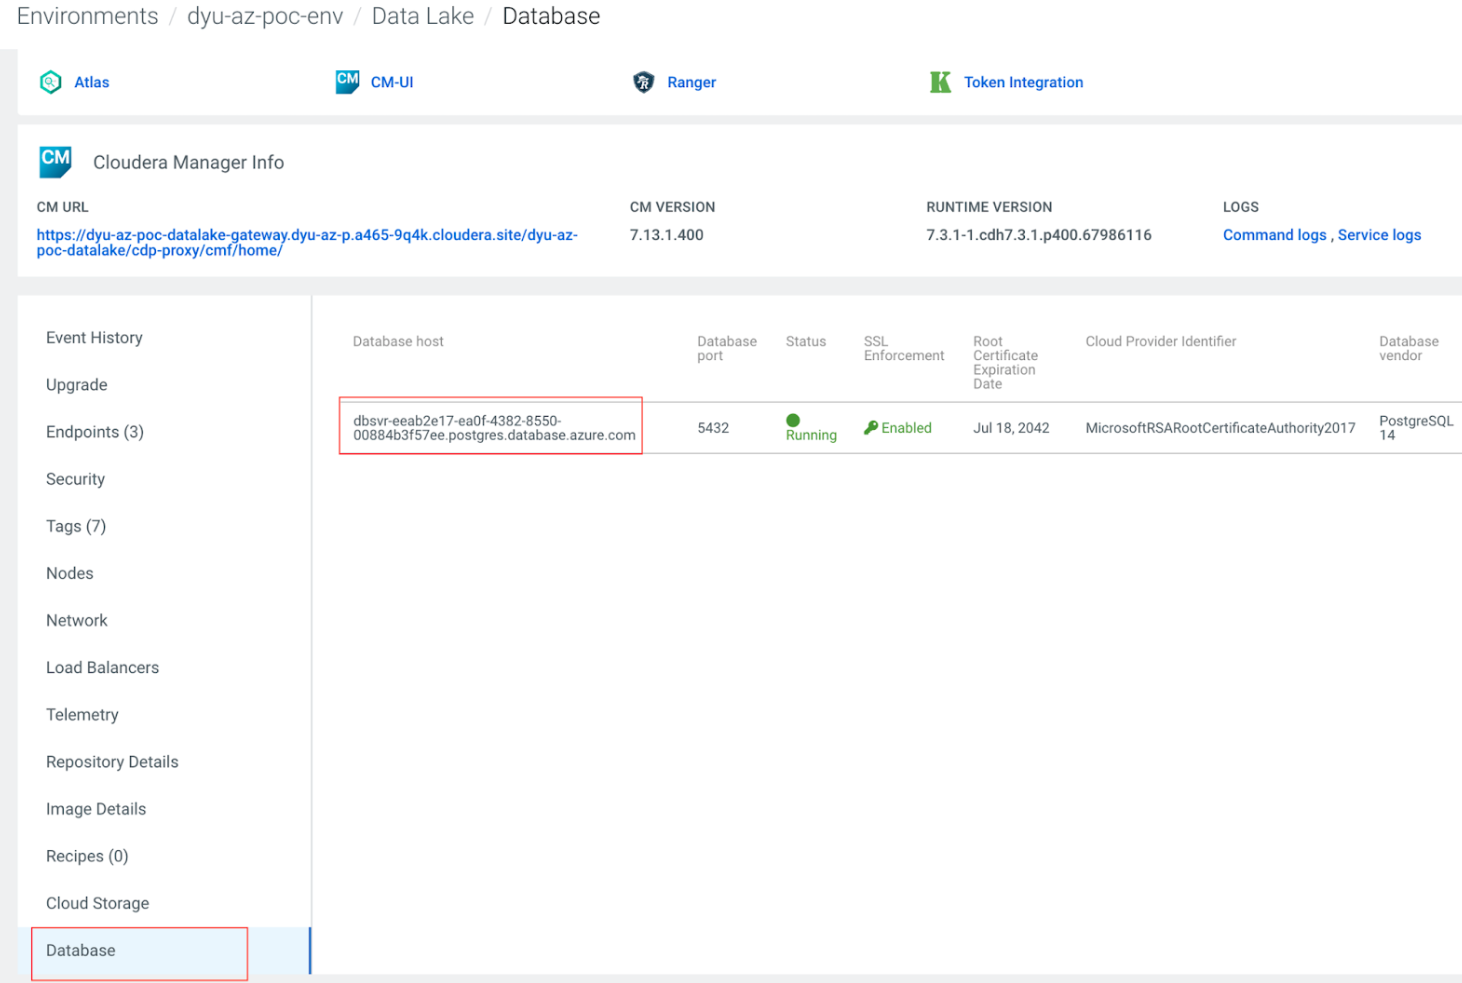The width and height of the screenshot is (1462, 983).
Task: Click the highlighted database host name
Action: click(493, 427)
